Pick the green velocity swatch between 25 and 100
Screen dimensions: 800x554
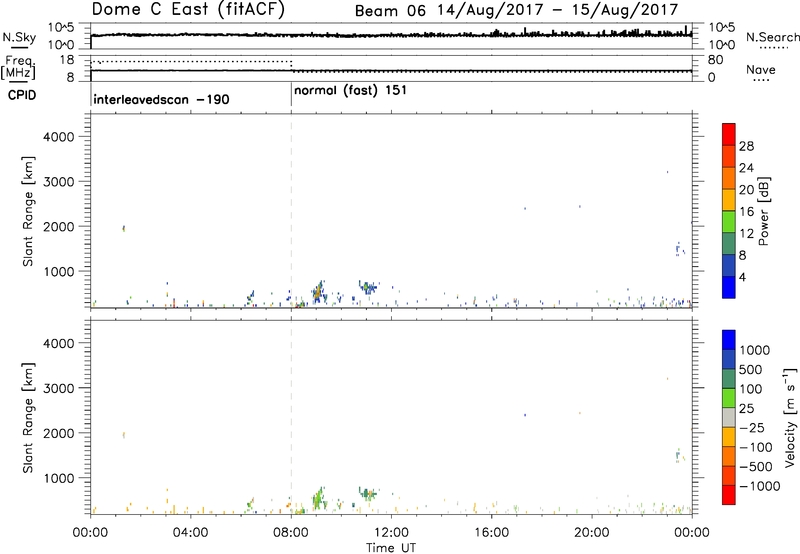pos(729,398)
